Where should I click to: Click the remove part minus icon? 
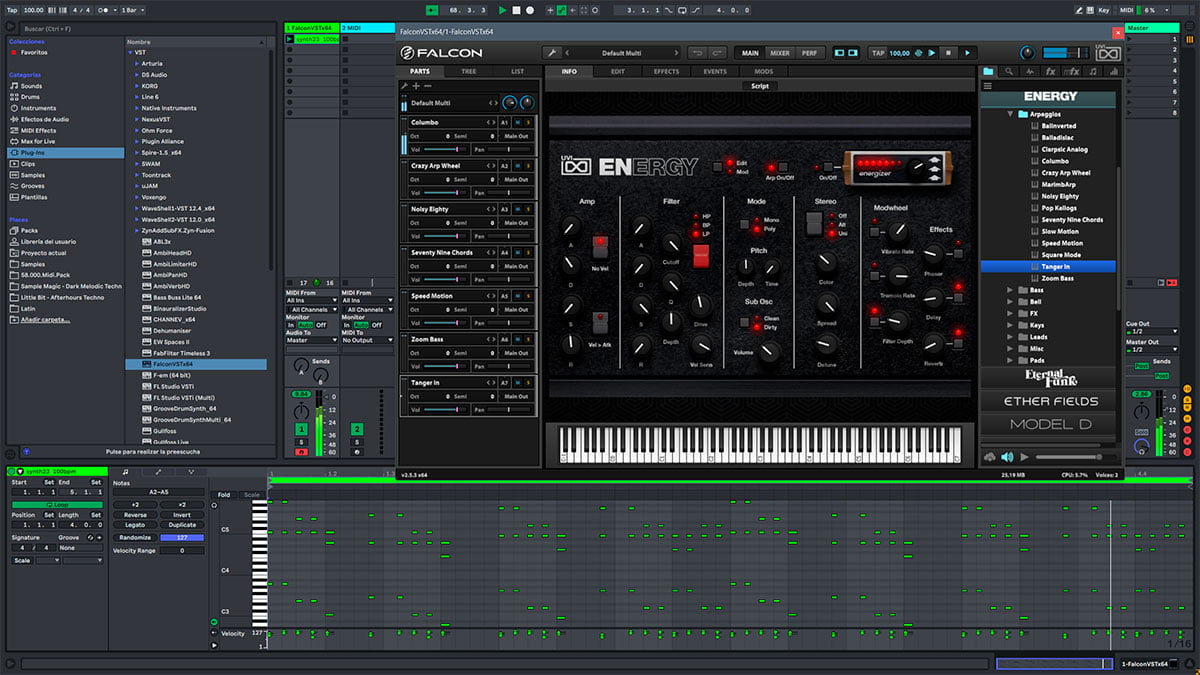(x=427, y=87)
